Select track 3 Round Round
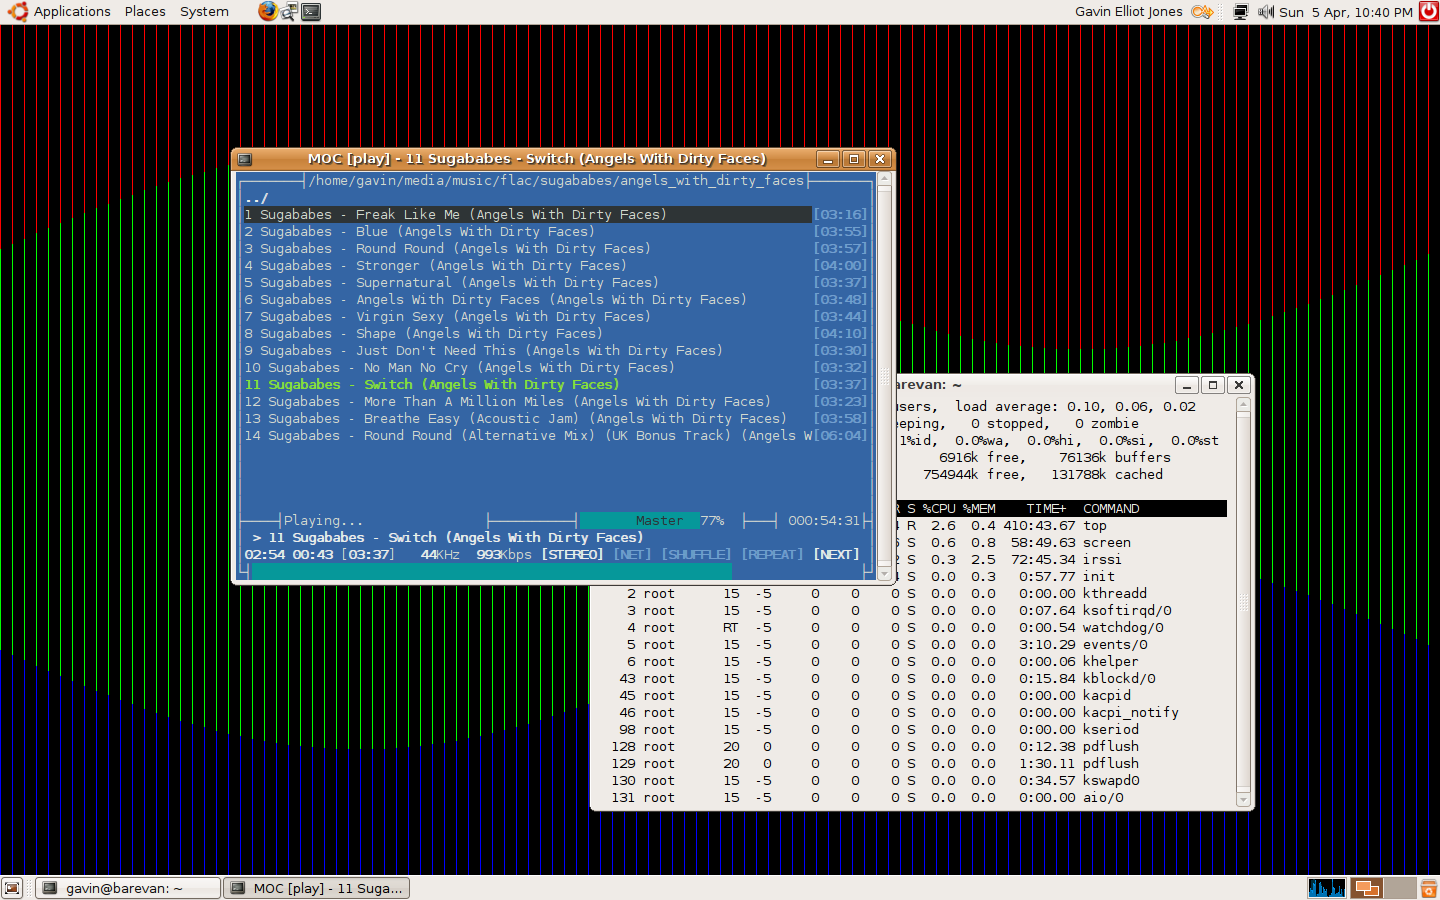 click(x=528, y=249)
